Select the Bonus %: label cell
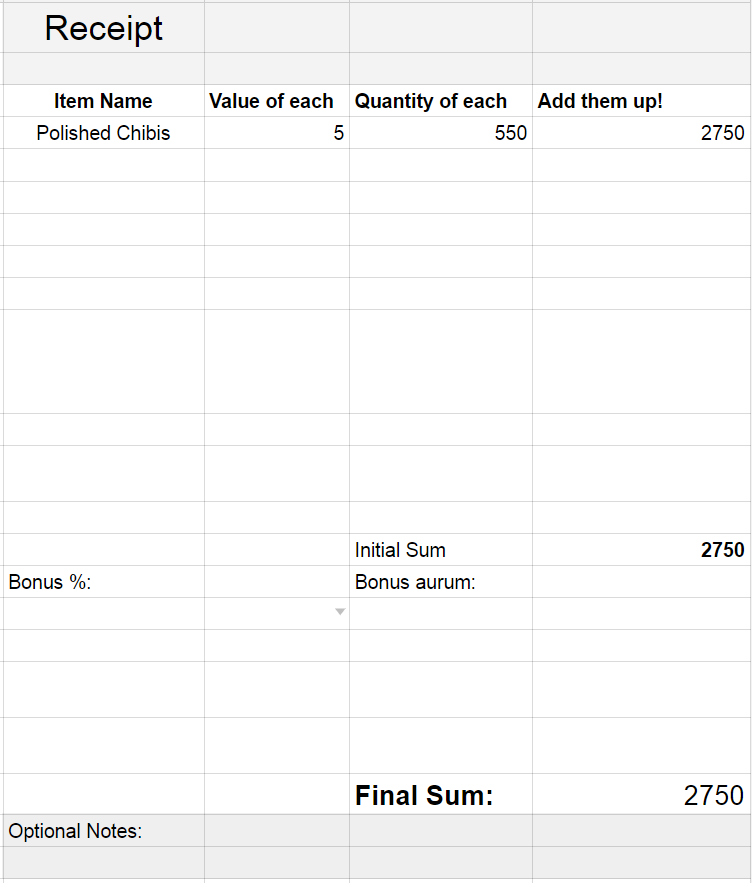 [x=104, y=582]
